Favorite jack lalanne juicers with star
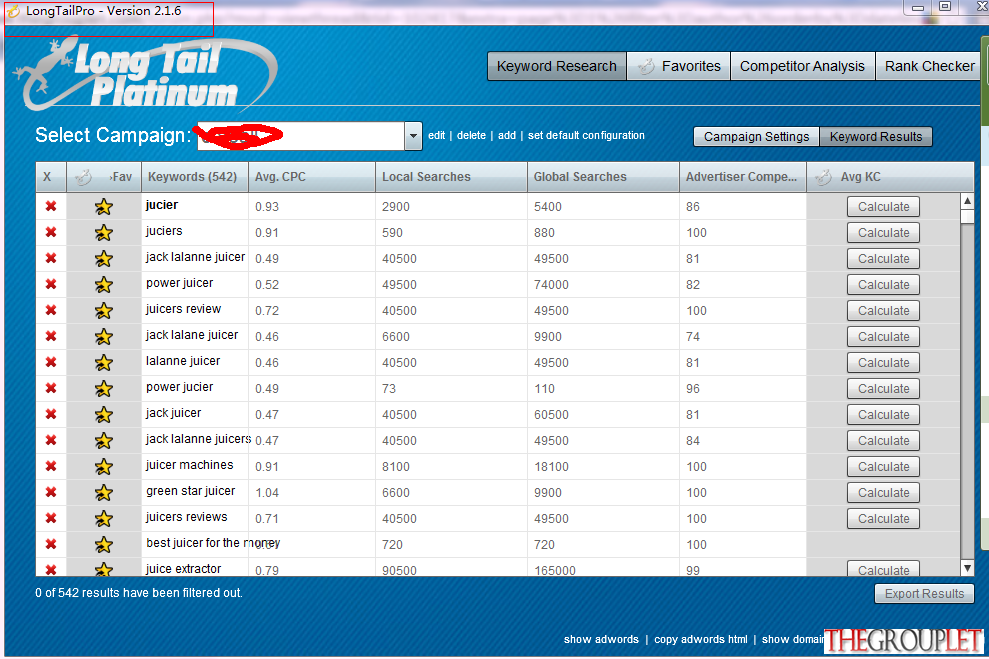Viewport: 989px width, 659px height. point(103,440)
